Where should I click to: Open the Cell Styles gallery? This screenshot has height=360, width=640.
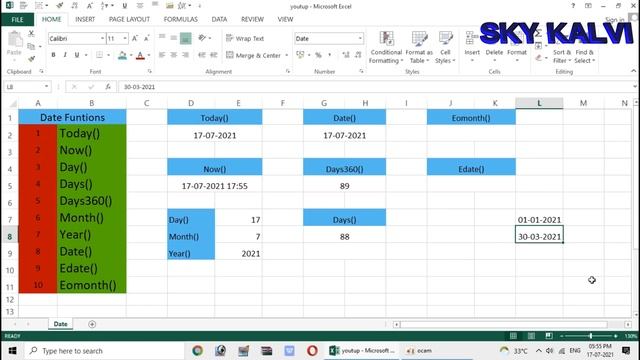(x=445, y=47)
